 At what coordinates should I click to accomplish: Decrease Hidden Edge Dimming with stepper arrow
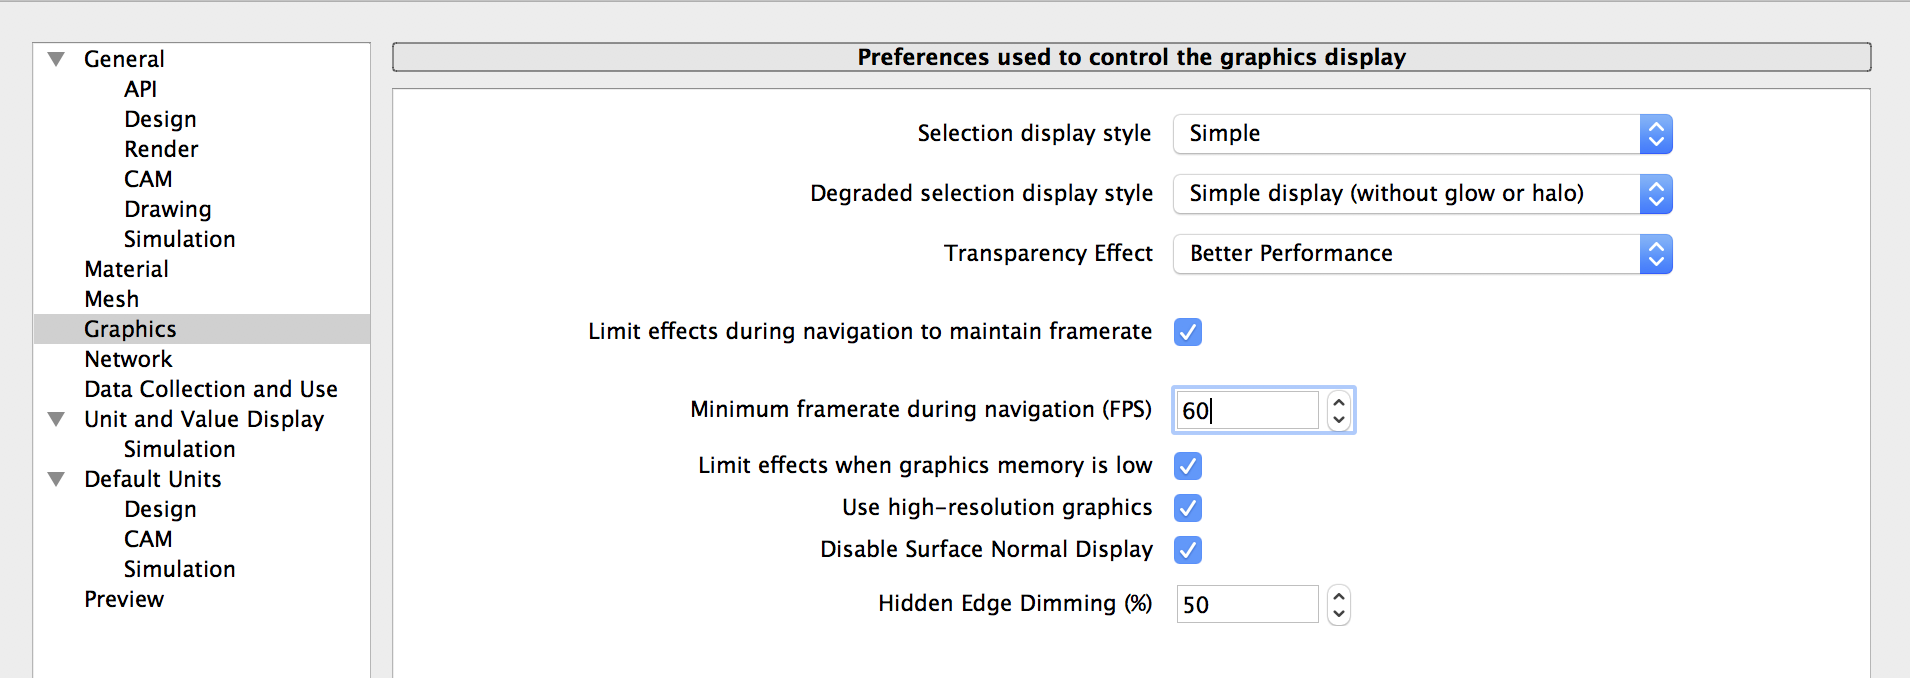click(1339, 612)
